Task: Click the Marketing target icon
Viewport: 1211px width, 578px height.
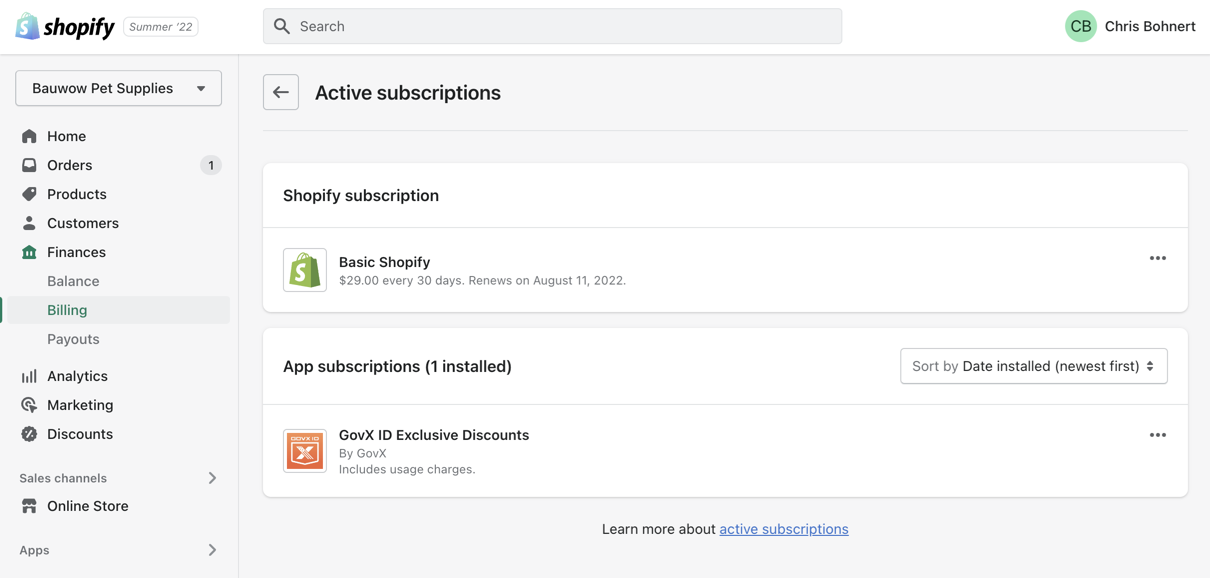Action: click(x=29, y=405)
